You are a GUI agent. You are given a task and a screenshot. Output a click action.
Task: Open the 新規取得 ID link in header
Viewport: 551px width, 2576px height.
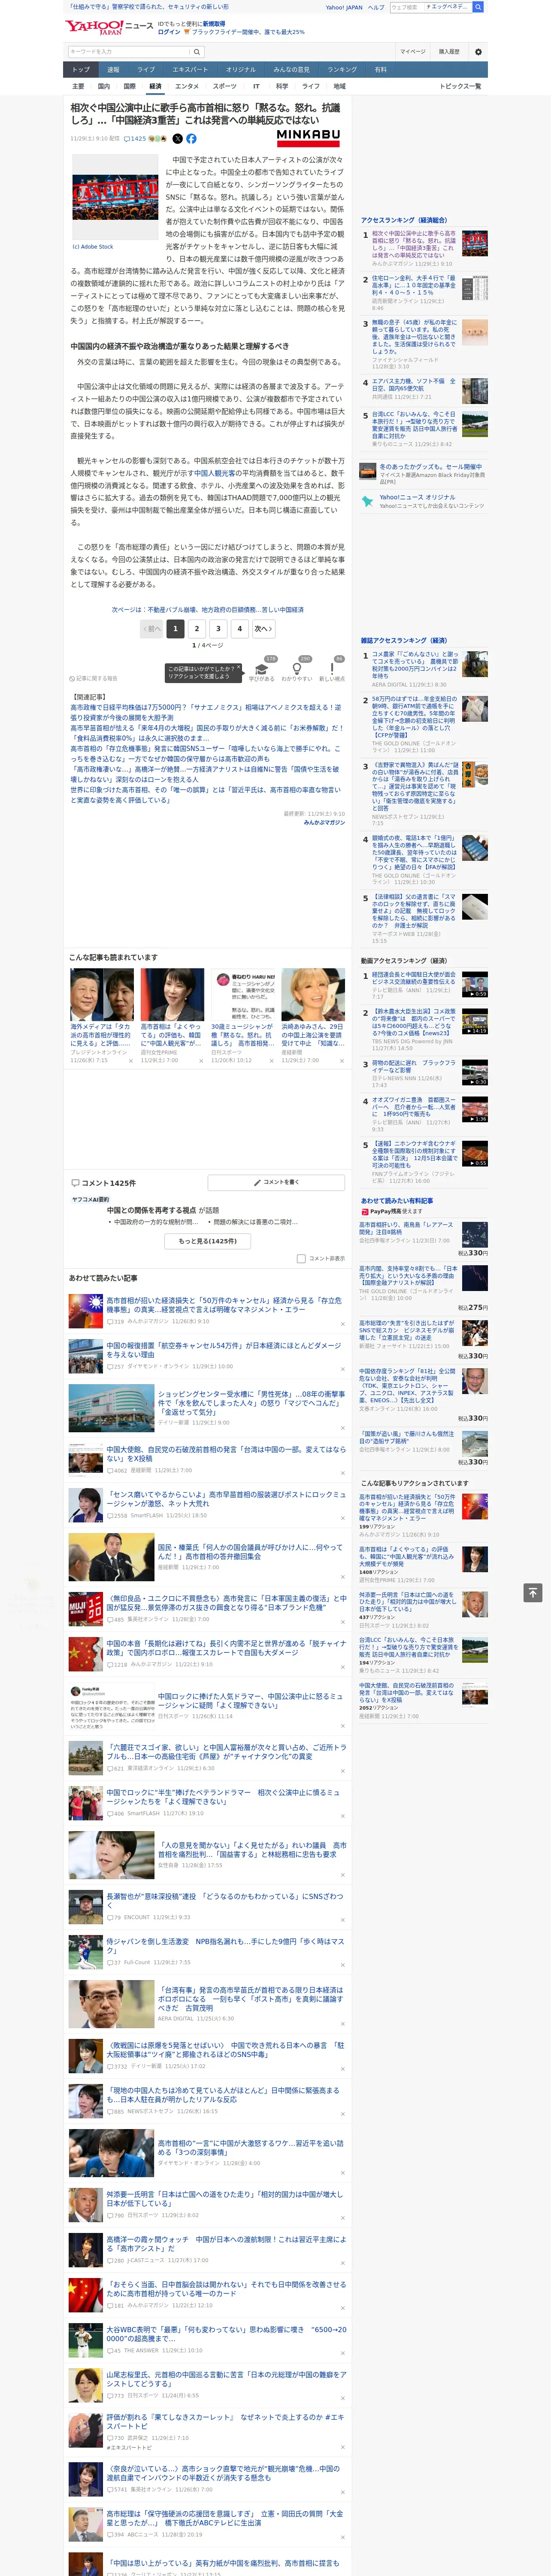[214, 23]
